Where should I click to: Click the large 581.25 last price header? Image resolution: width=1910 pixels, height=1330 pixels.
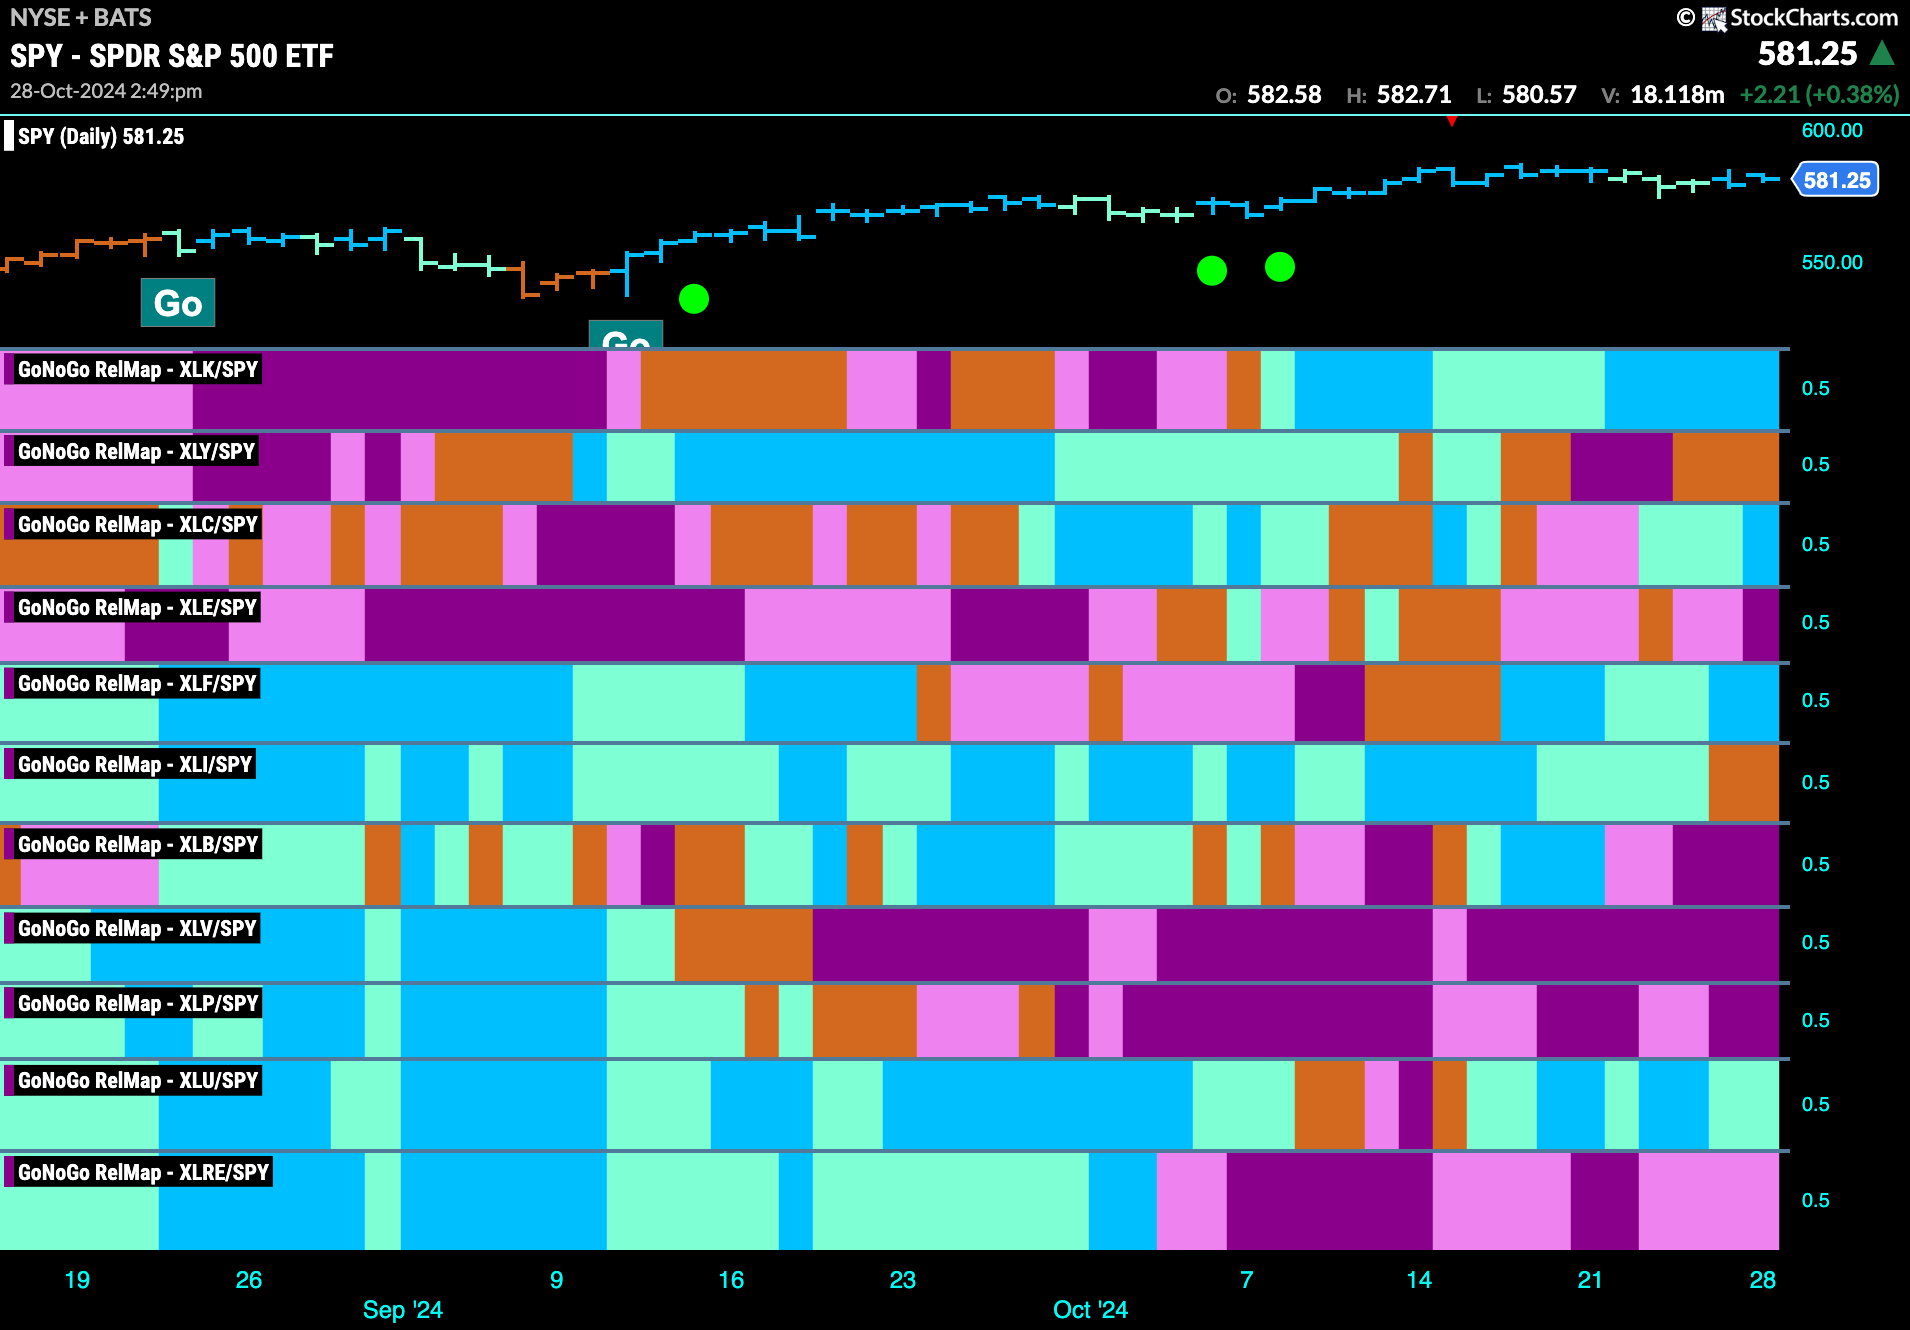click(x=1807, y=53)
